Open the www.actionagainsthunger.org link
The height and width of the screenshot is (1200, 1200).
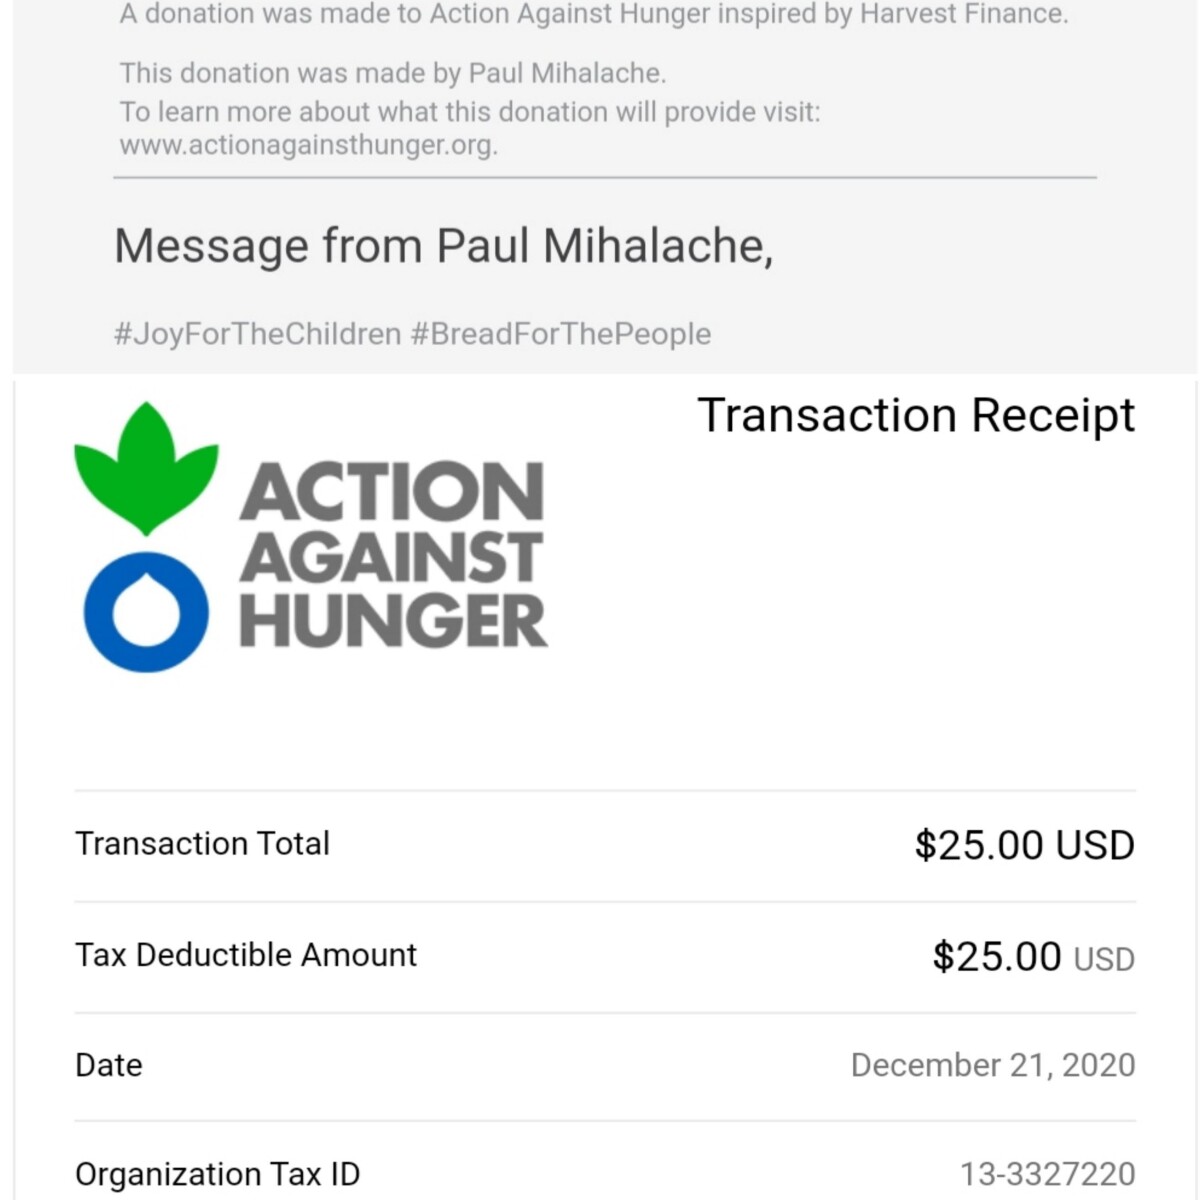(308, 145)
